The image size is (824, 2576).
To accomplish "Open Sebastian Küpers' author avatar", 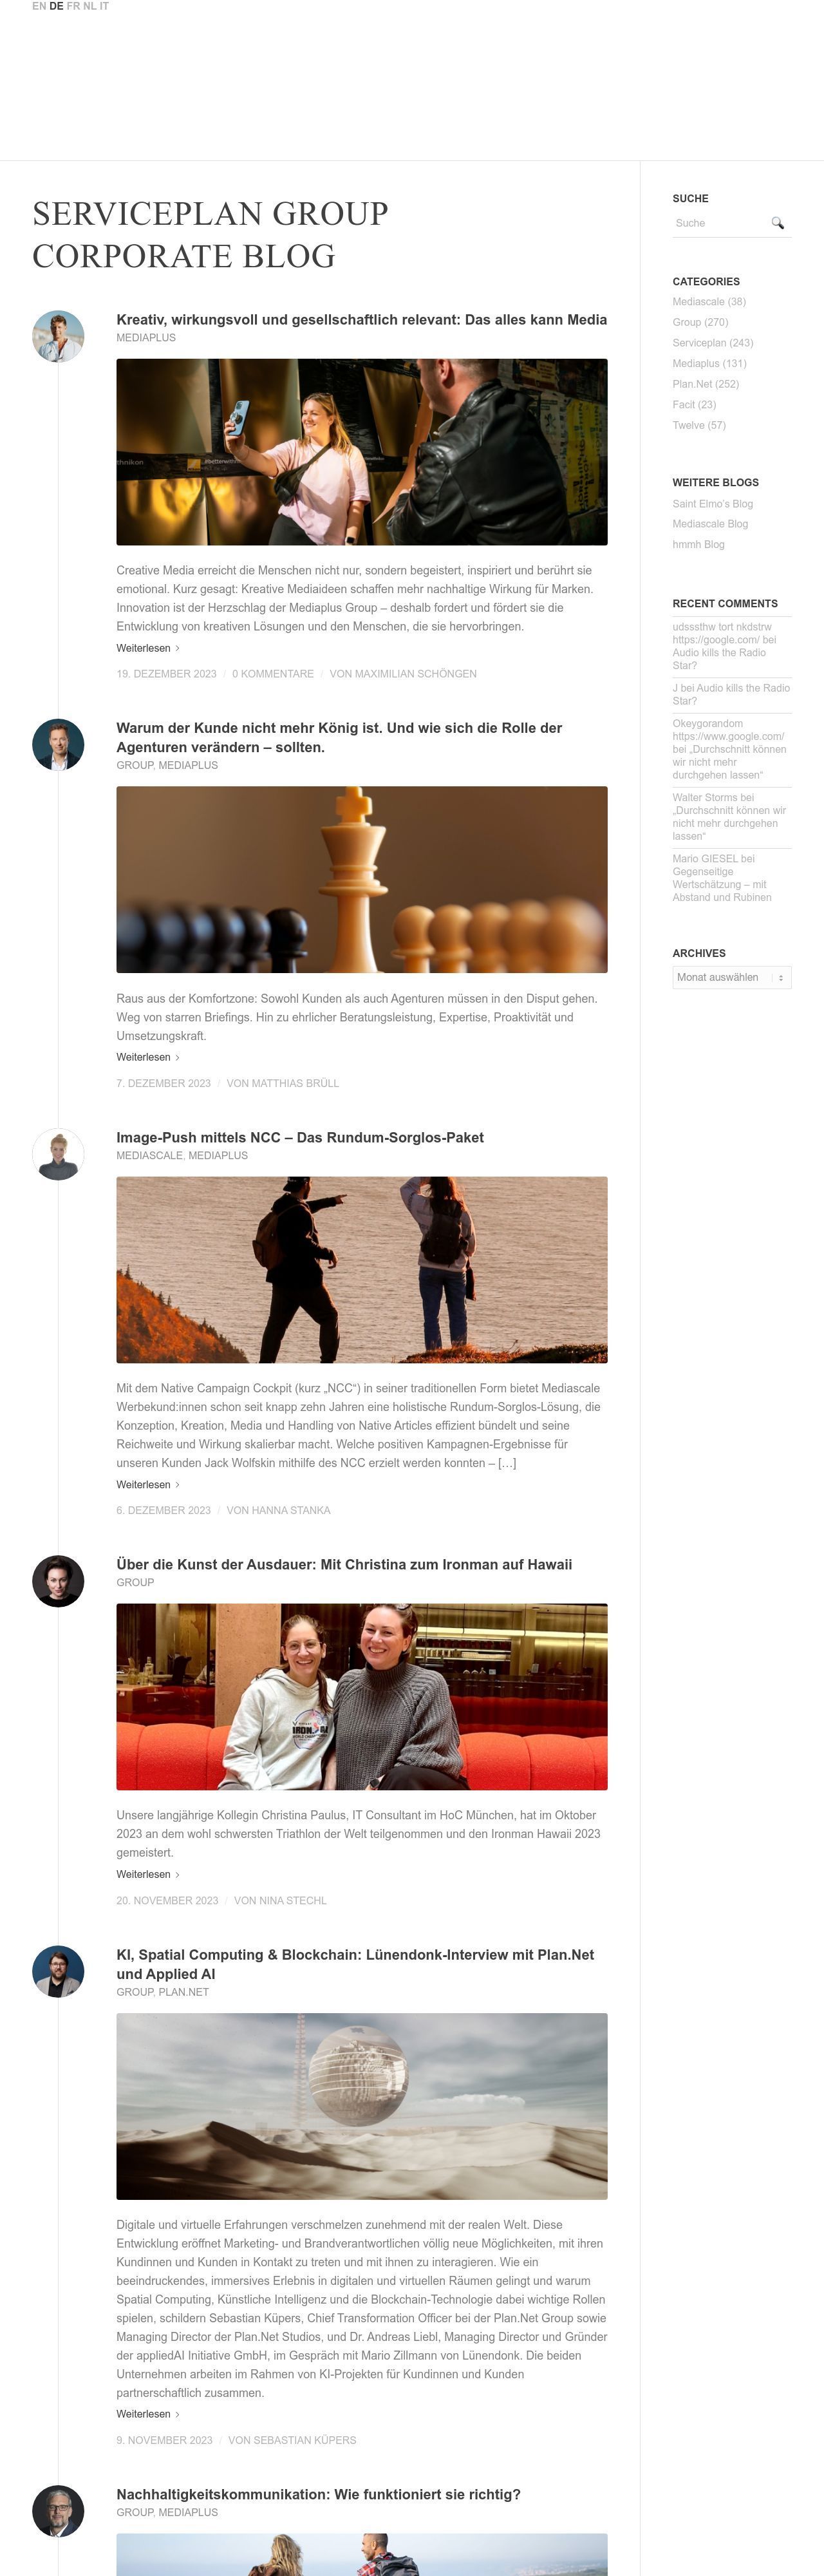I will pos(58,1971).
